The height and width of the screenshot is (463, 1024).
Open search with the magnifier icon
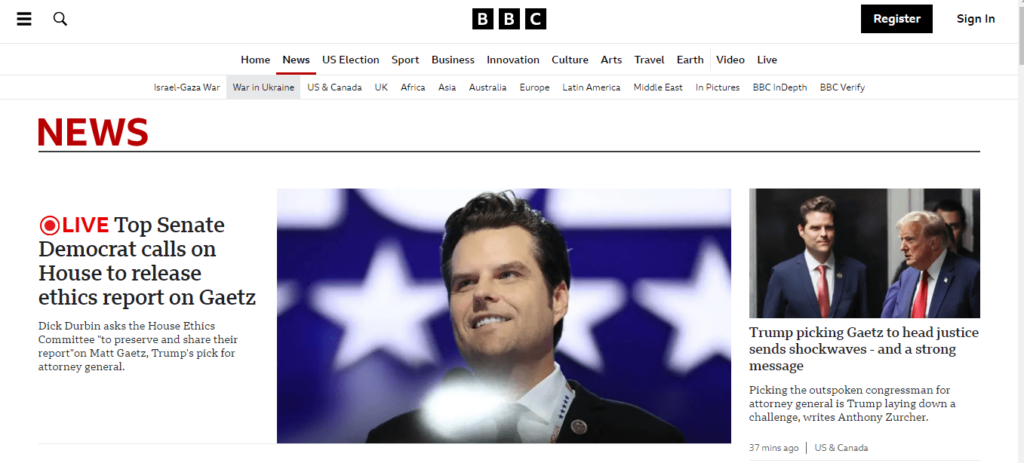(x=60, y=19)
